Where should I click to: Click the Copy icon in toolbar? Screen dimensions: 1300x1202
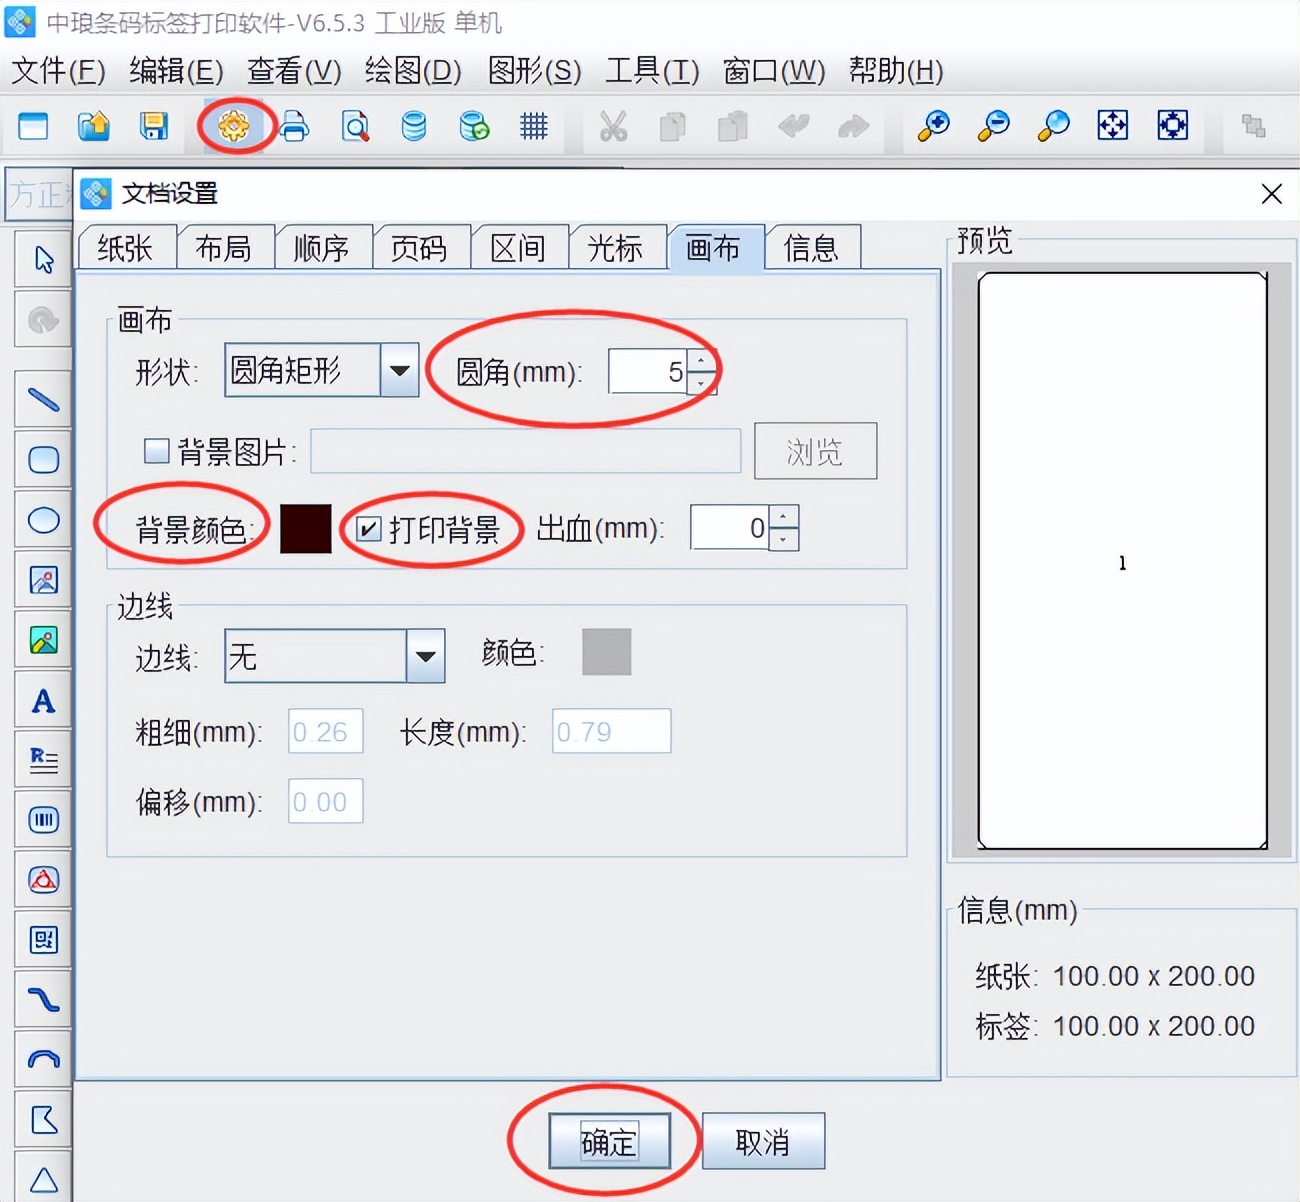[673, 126]
